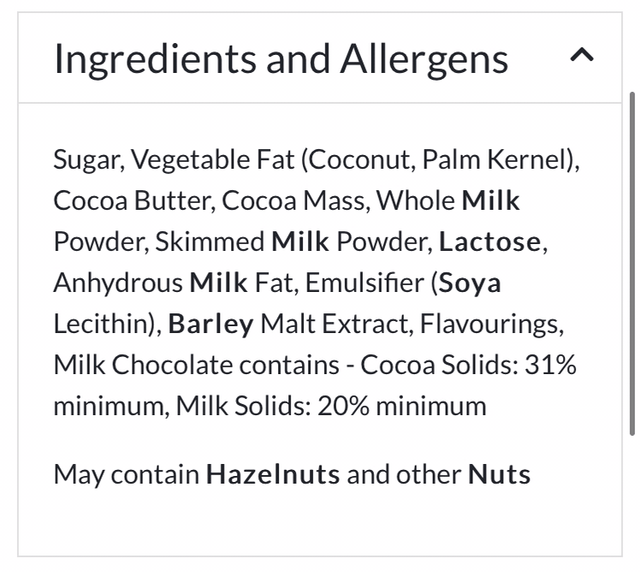Click the bold Barley allergen word

210,324
